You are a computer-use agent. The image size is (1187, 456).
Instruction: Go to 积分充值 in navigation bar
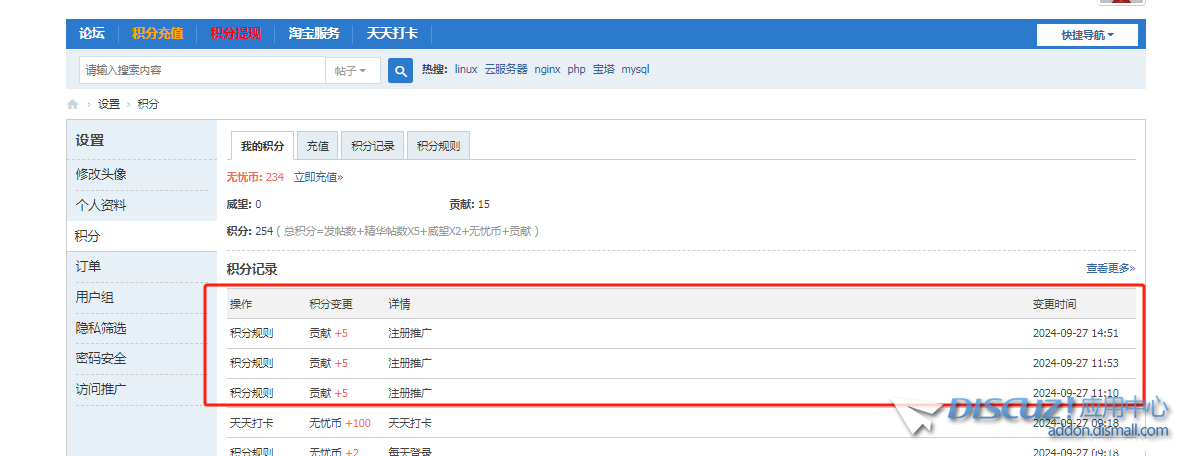pos(157,33)
